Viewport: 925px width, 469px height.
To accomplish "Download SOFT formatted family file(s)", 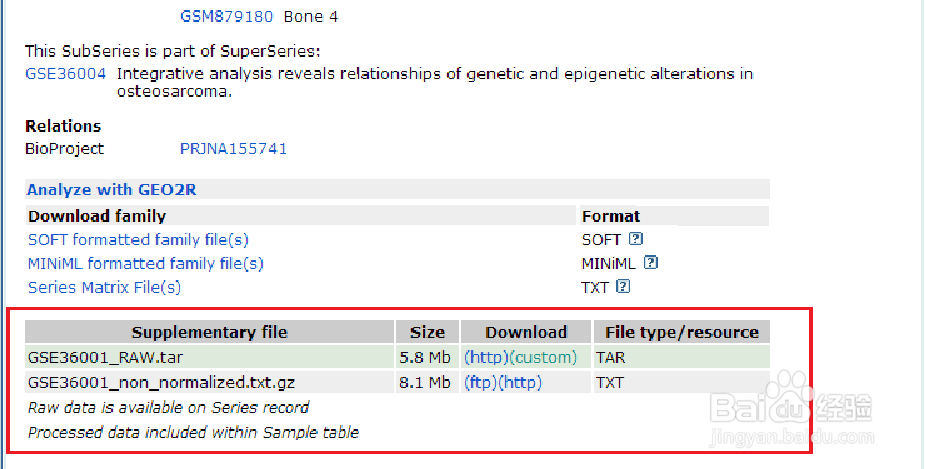I will click(138, 240).
